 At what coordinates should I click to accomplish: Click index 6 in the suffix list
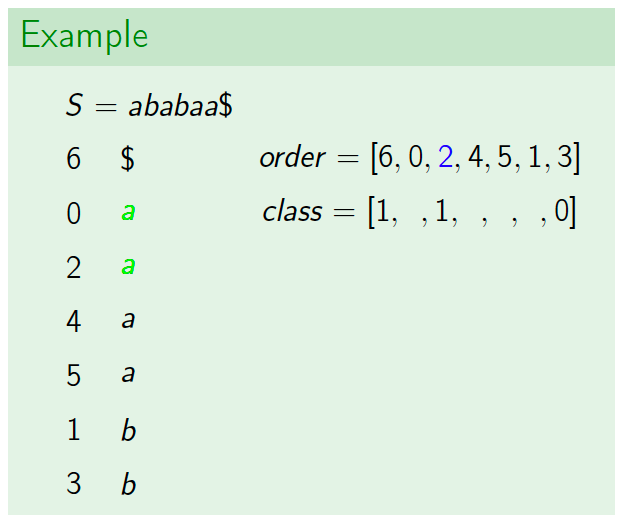point(73,159)
